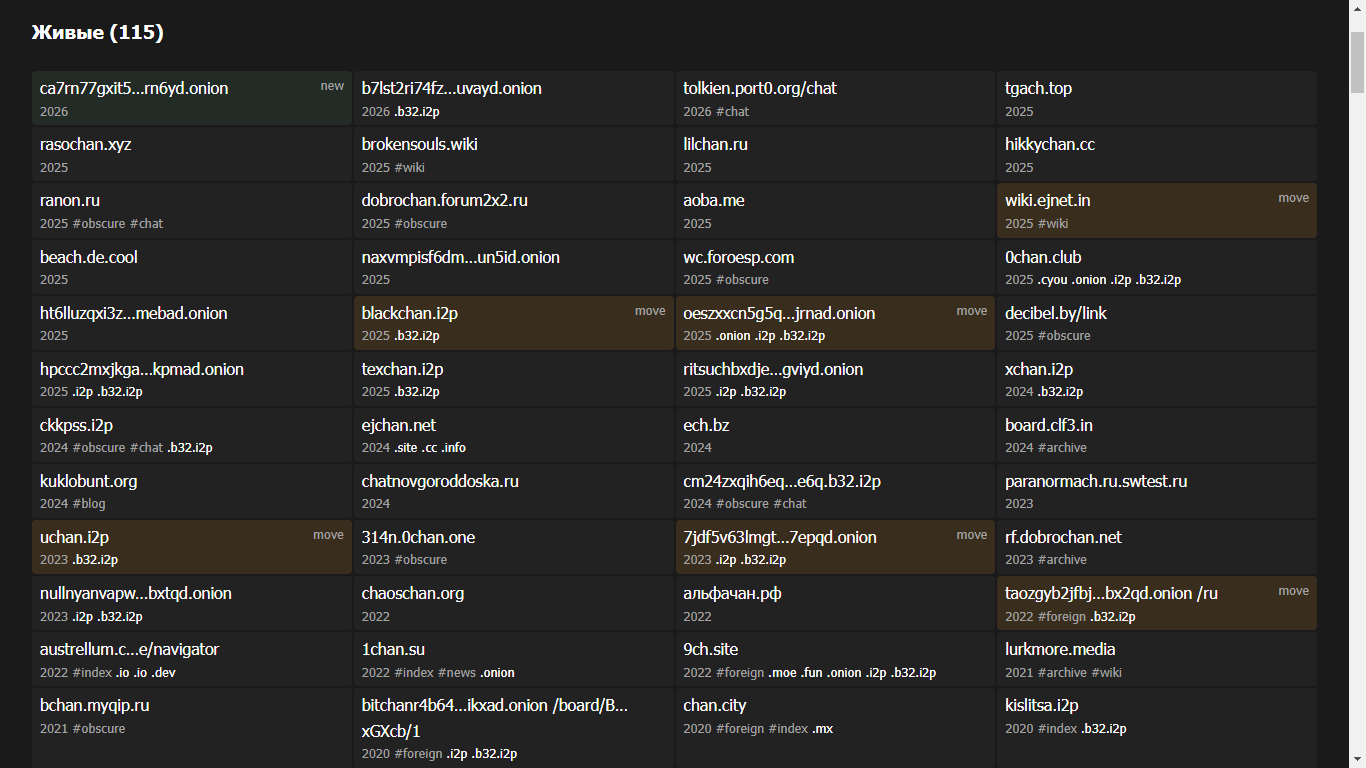1366x768 pixels.
Task: Open the brokensouls.wiki entry
Action: point(419,144)
